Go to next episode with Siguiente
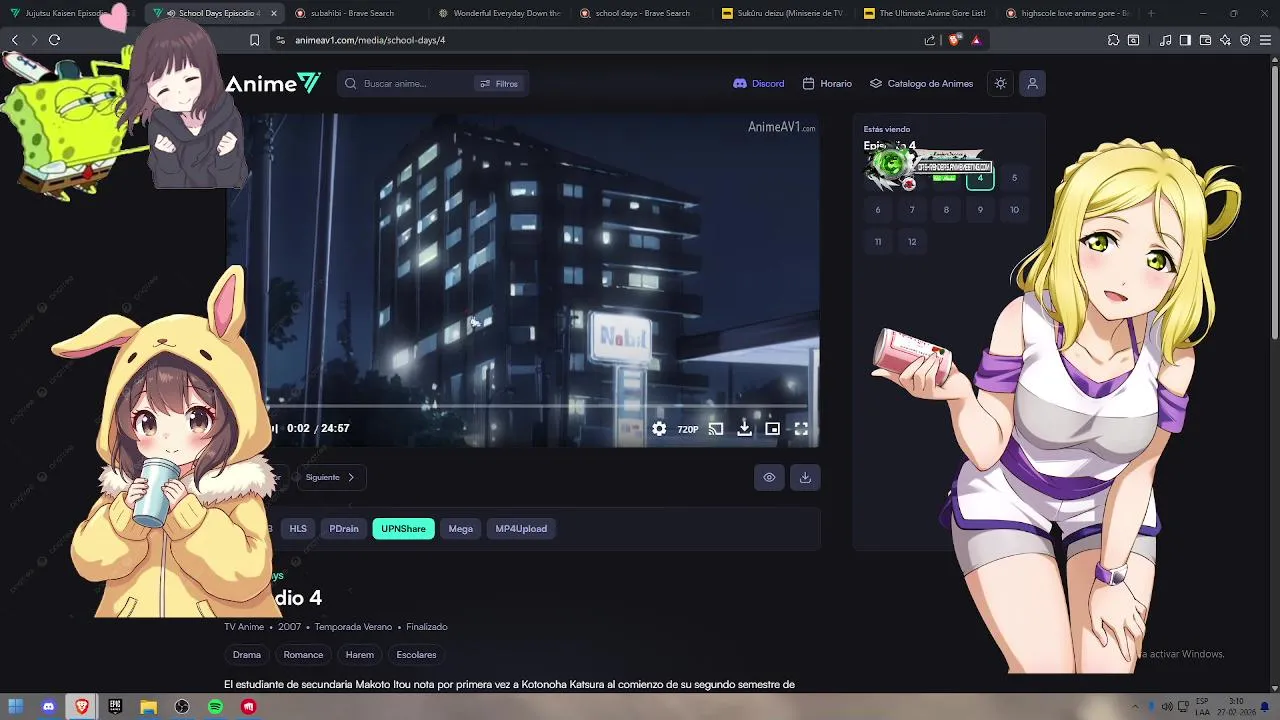Viewport: 1280px width, 720px height. [x=330, y=477]
